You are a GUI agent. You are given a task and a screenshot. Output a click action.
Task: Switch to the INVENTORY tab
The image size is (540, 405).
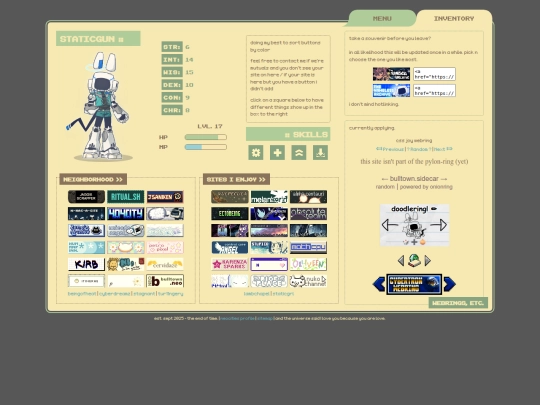[454, 18]
